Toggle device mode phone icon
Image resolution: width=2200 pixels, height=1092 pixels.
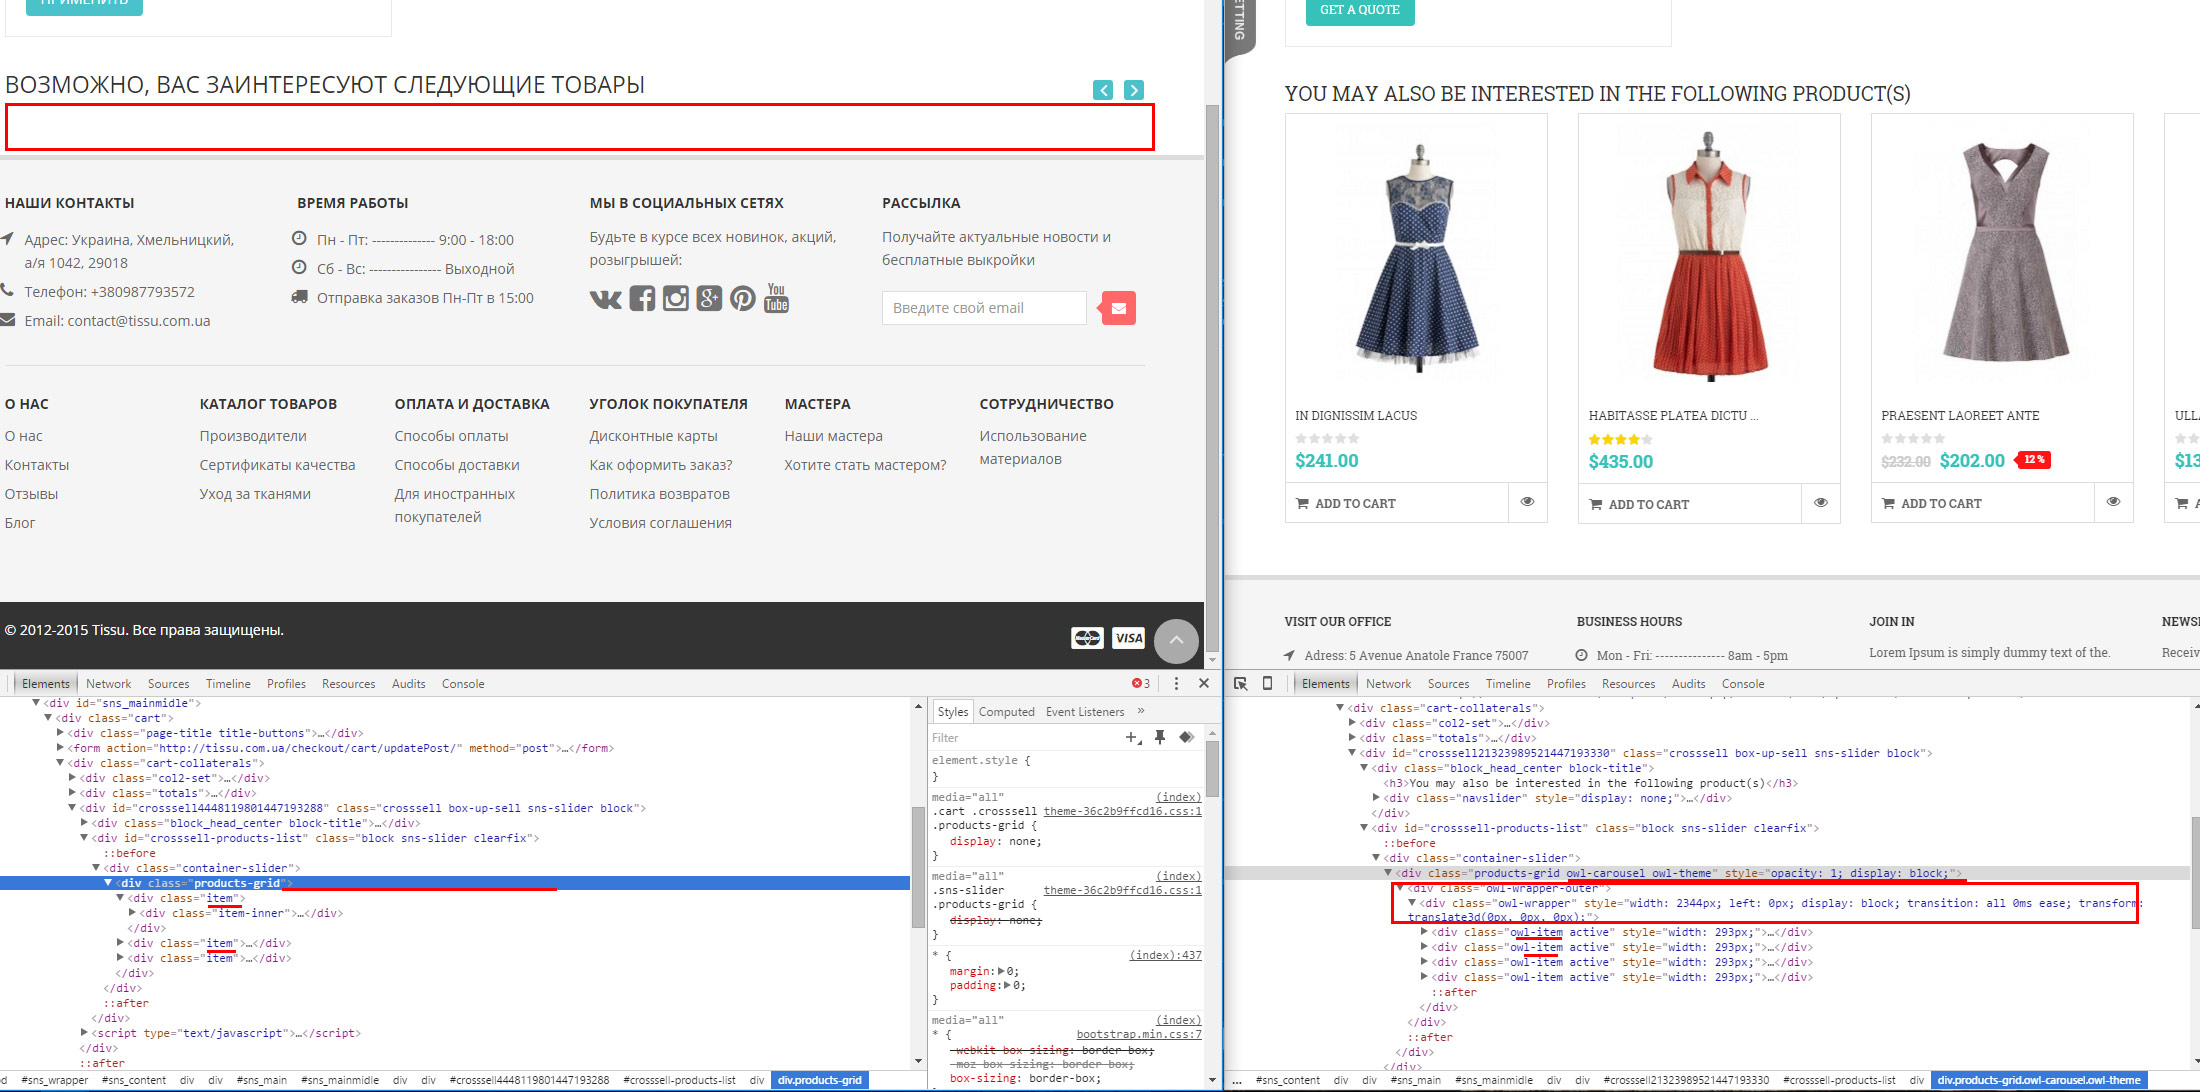1267,684
